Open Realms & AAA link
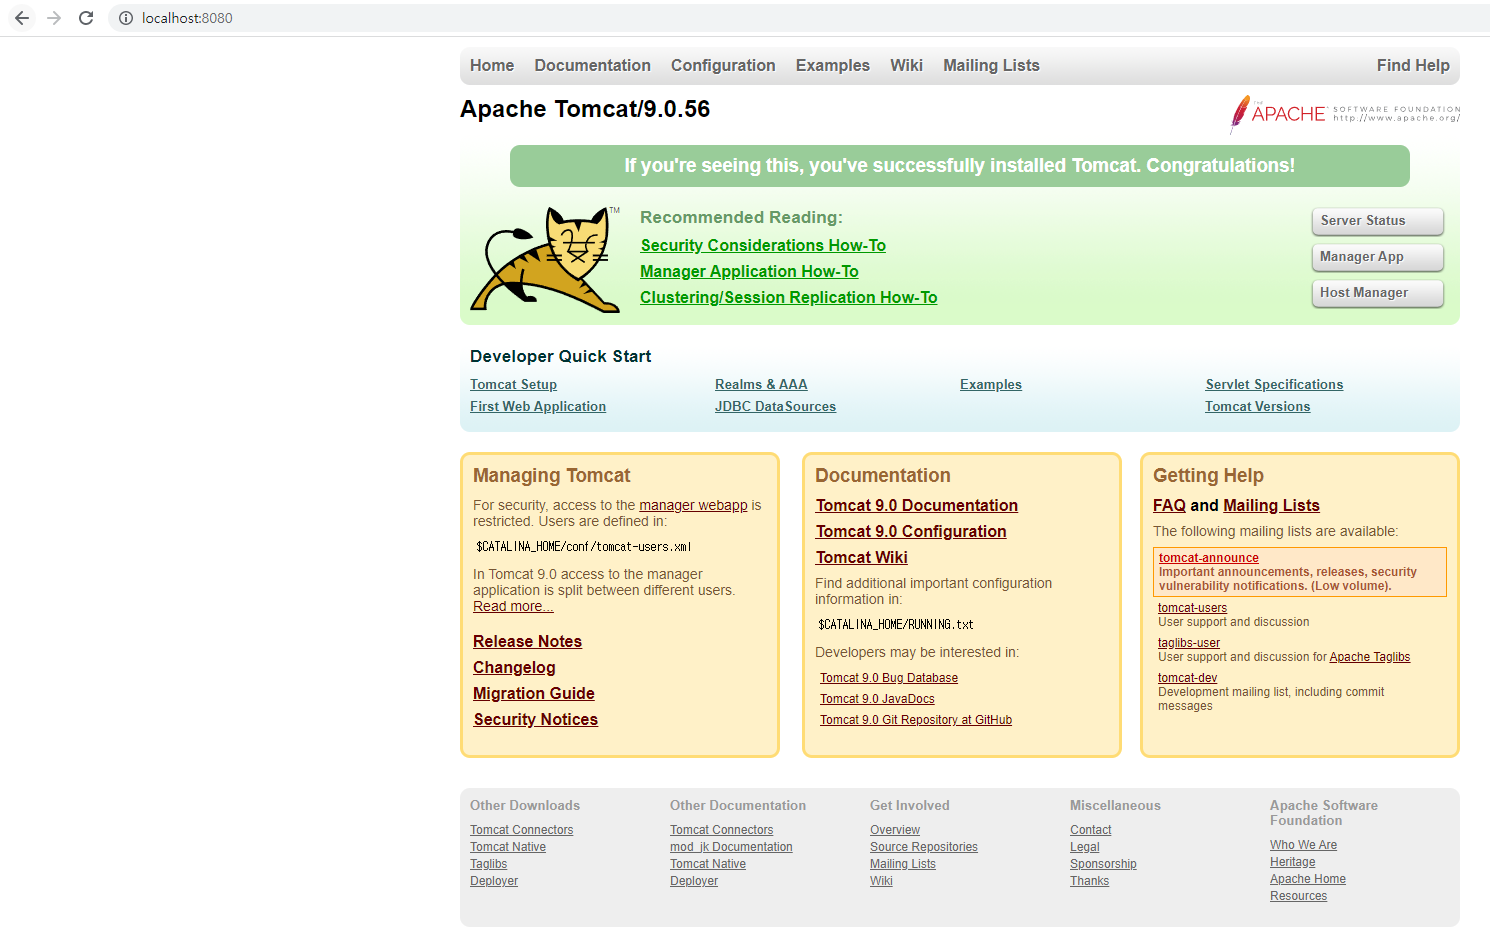This screenshot has height=942, width=1490. (x=761, y=385)
